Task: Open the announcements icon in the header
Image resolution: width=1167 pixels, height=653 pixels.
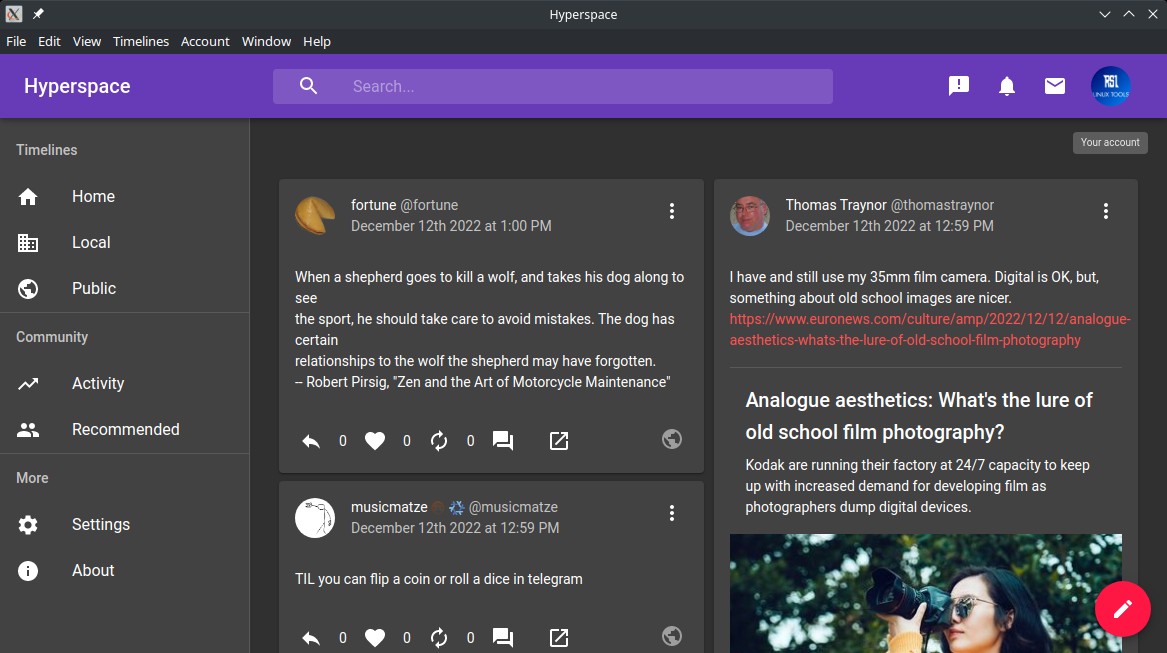Action: [959, 86]
